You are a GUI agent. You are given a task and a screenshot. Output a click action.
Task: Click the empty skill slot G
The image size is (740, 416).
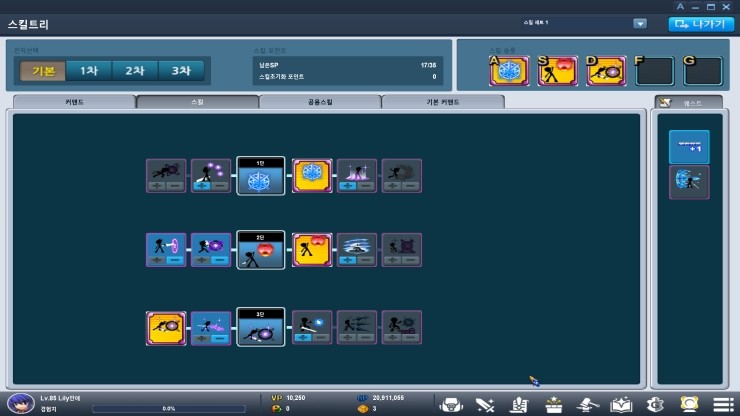[703, 71]
